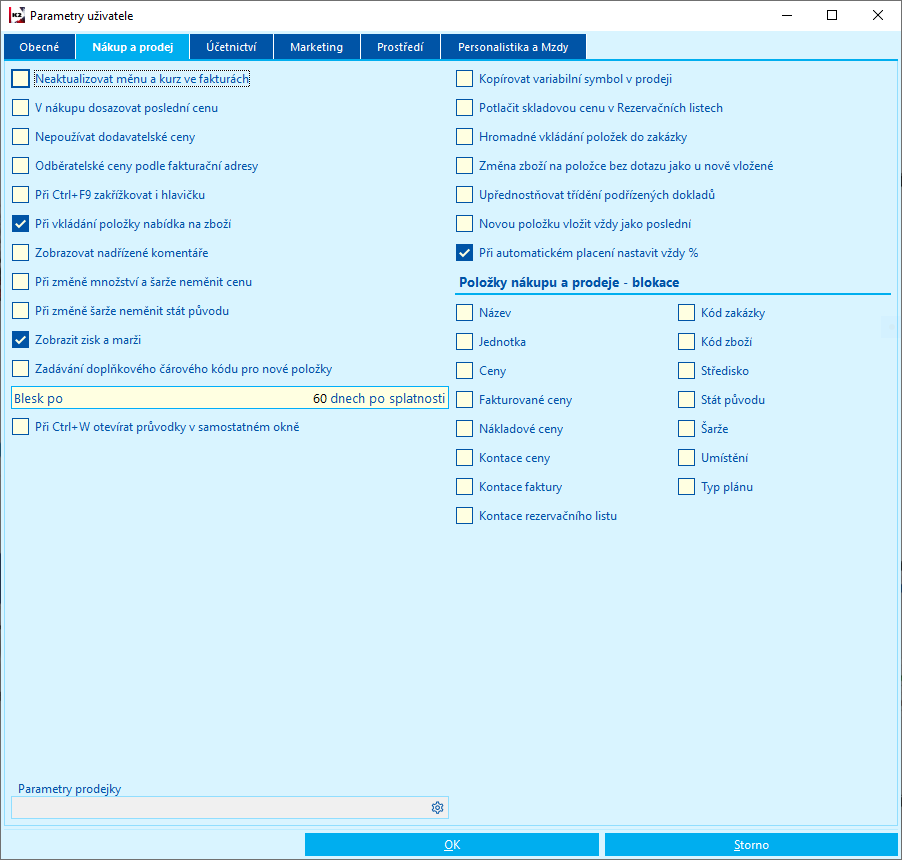Check Při Ctrl+F9 zakřížkovat i hlavičku
The image size is (902, 860).
point(21,194)
